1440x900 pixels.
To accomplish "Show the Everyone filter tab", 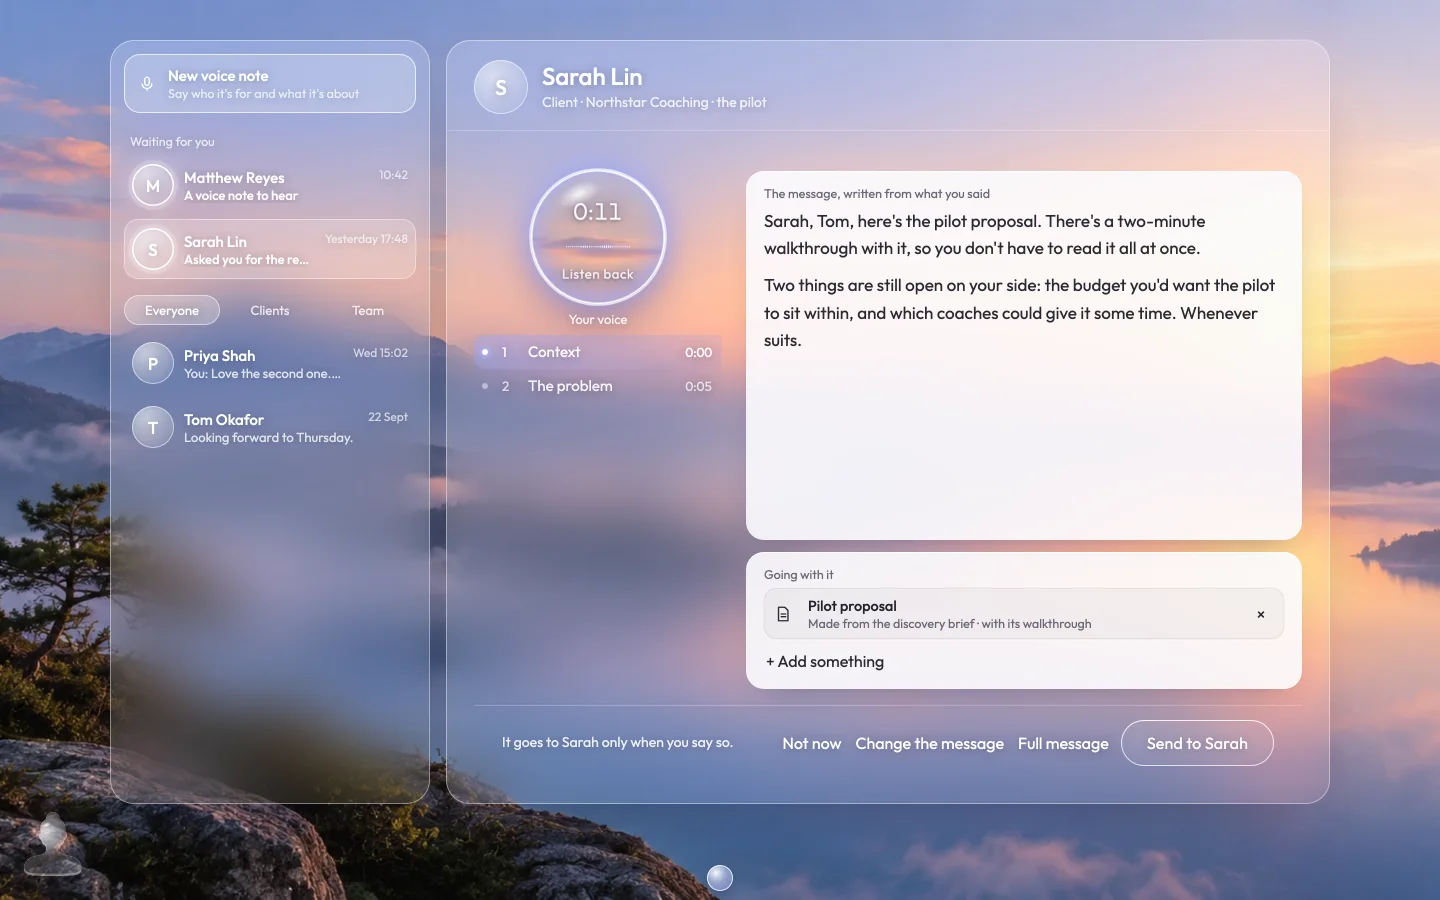I will pos(172,310).
